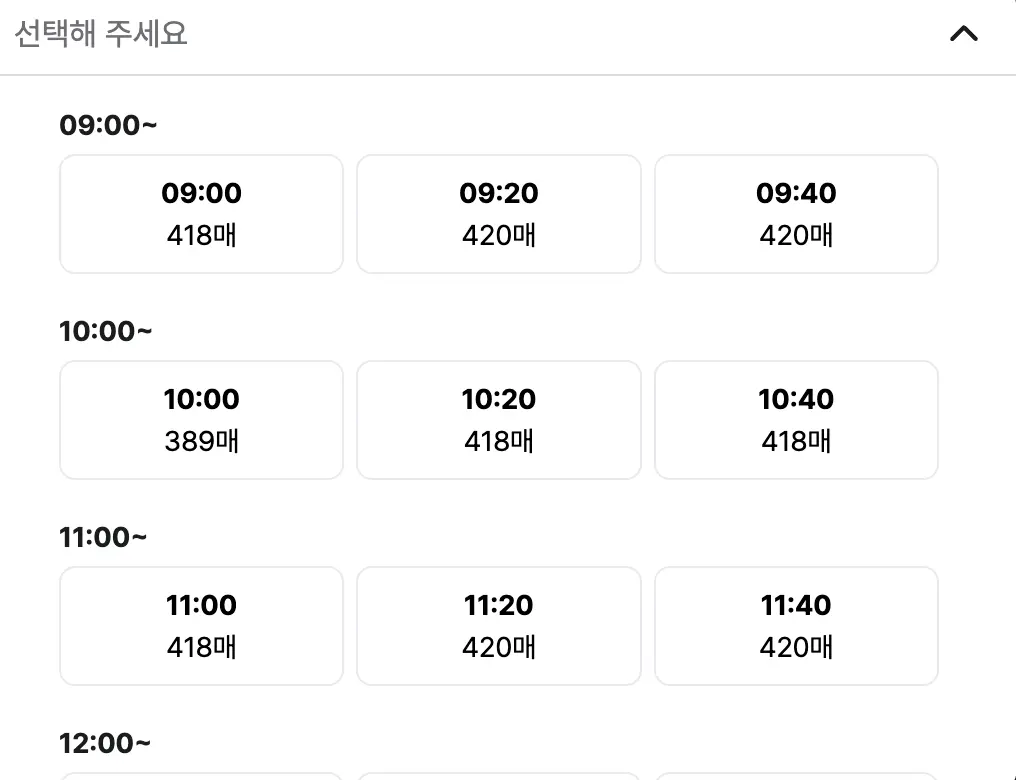
Task: Pick the 09:40 time slot
Action: pyautogui.click(x=796, y=214)
